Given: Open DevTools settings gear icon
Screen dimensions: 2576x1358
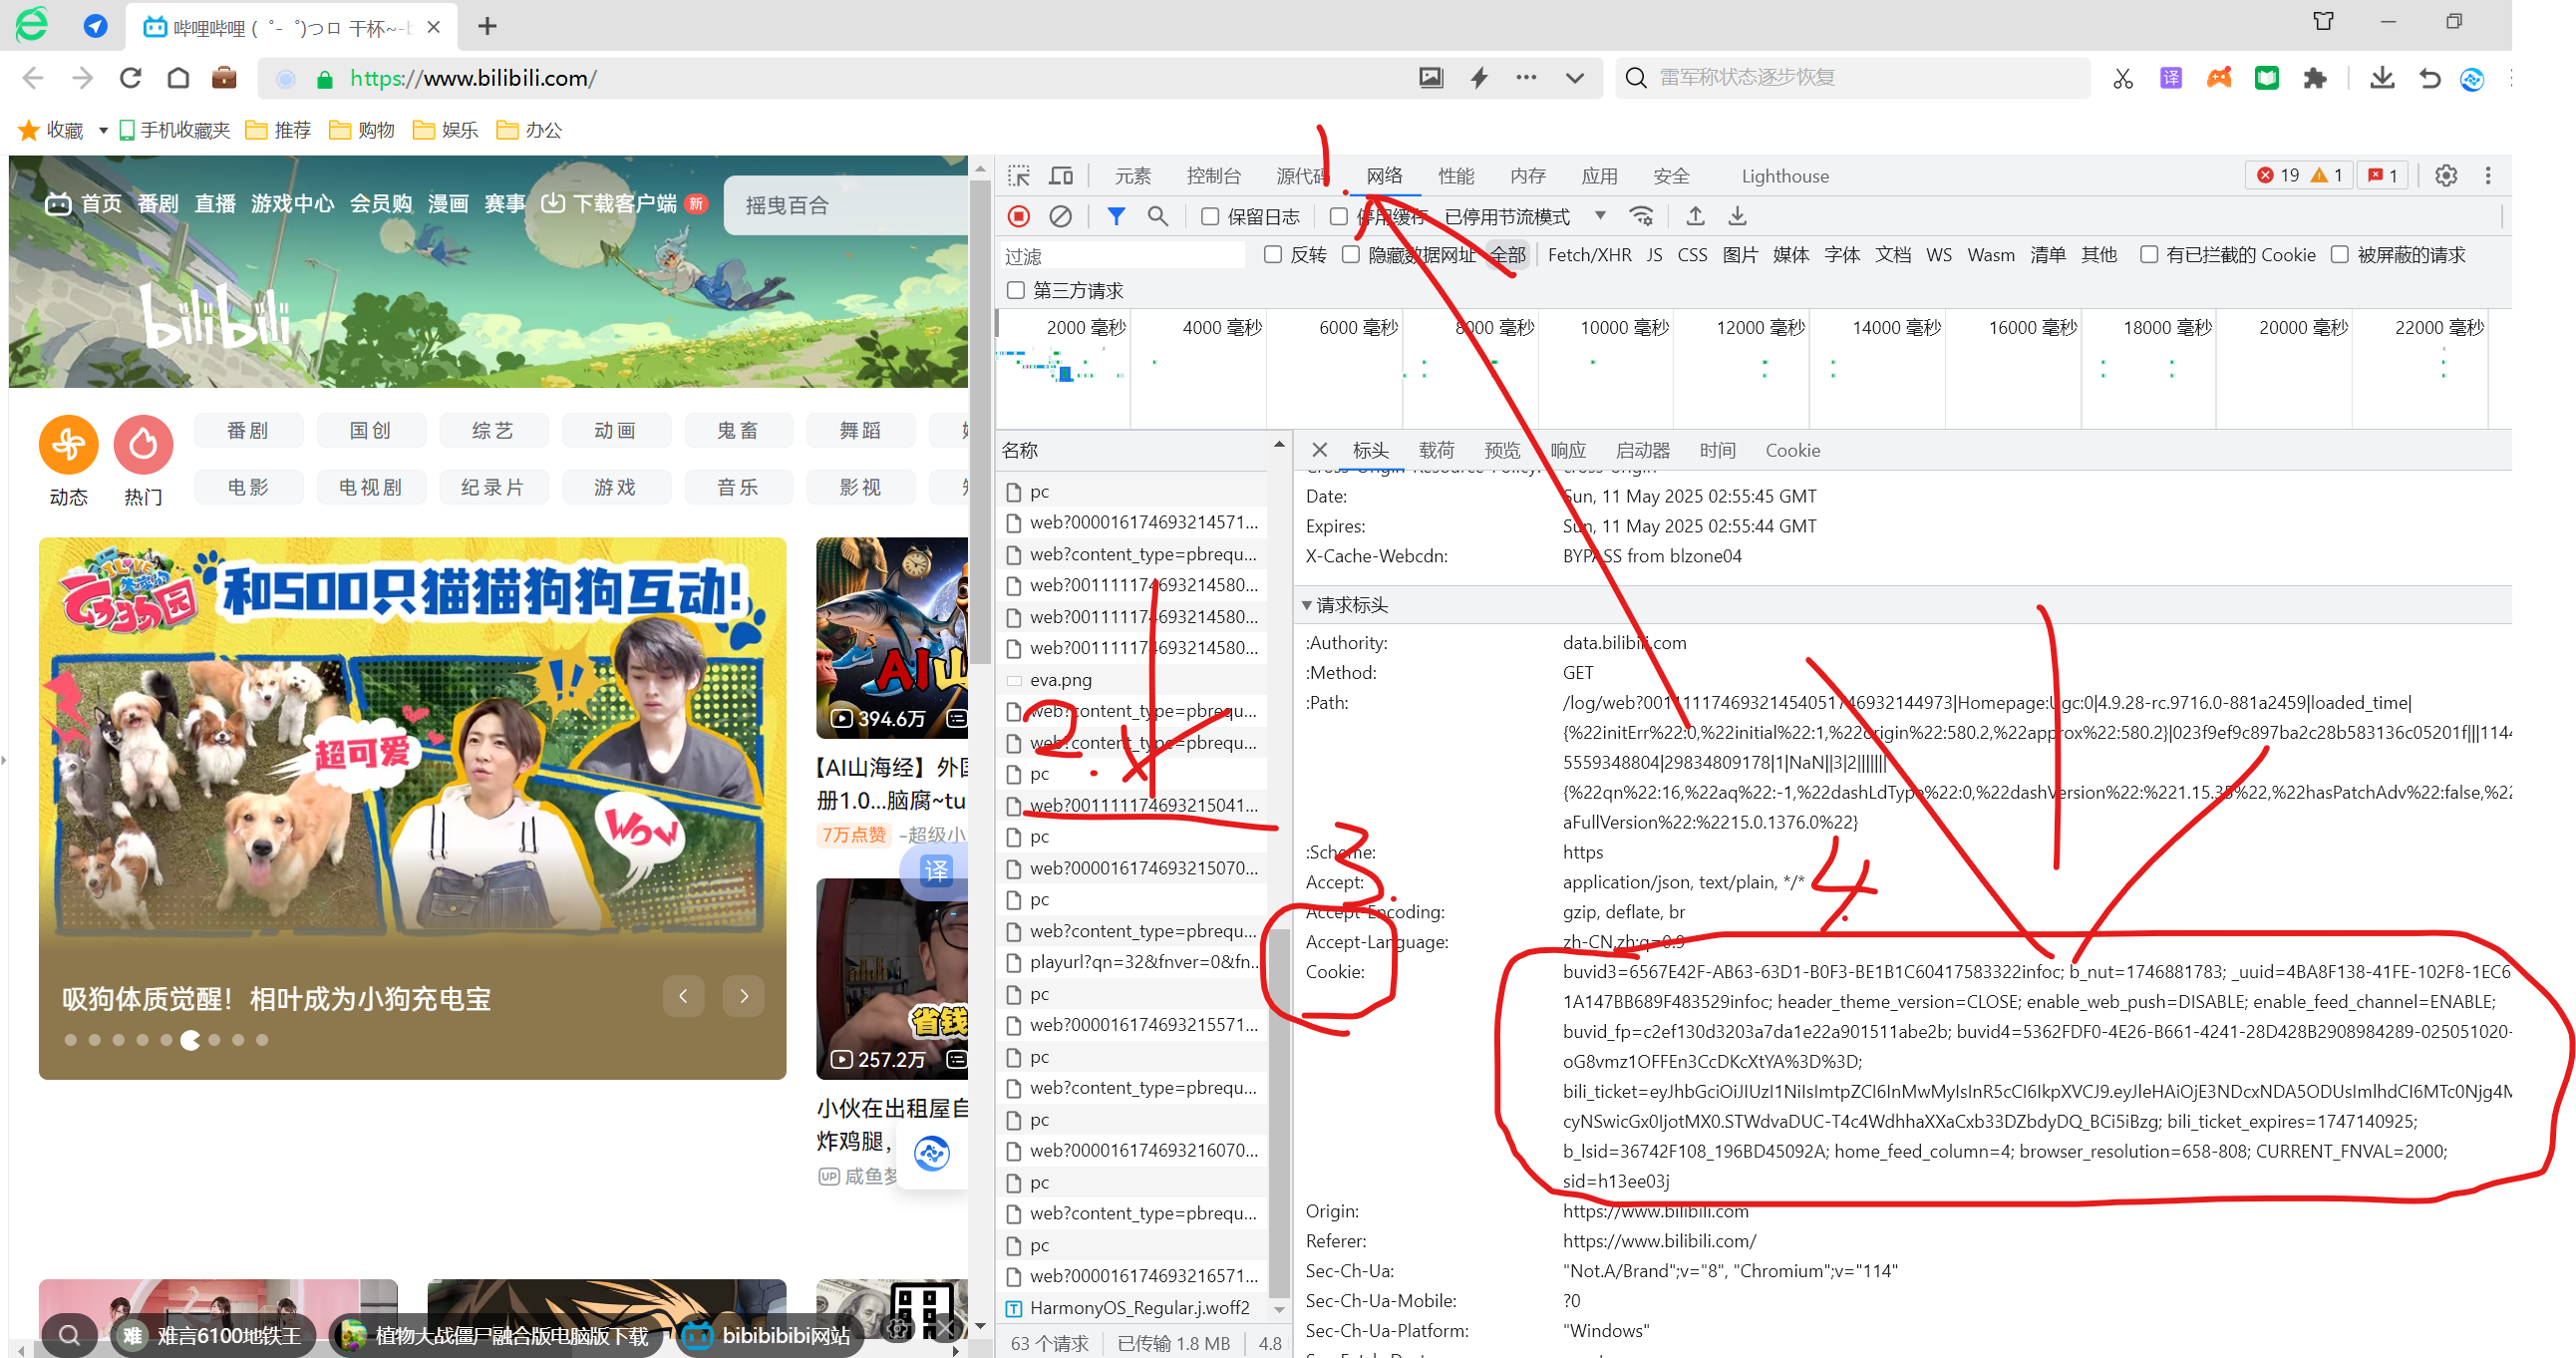Looking at the screenshot, I should (2445, 176).
